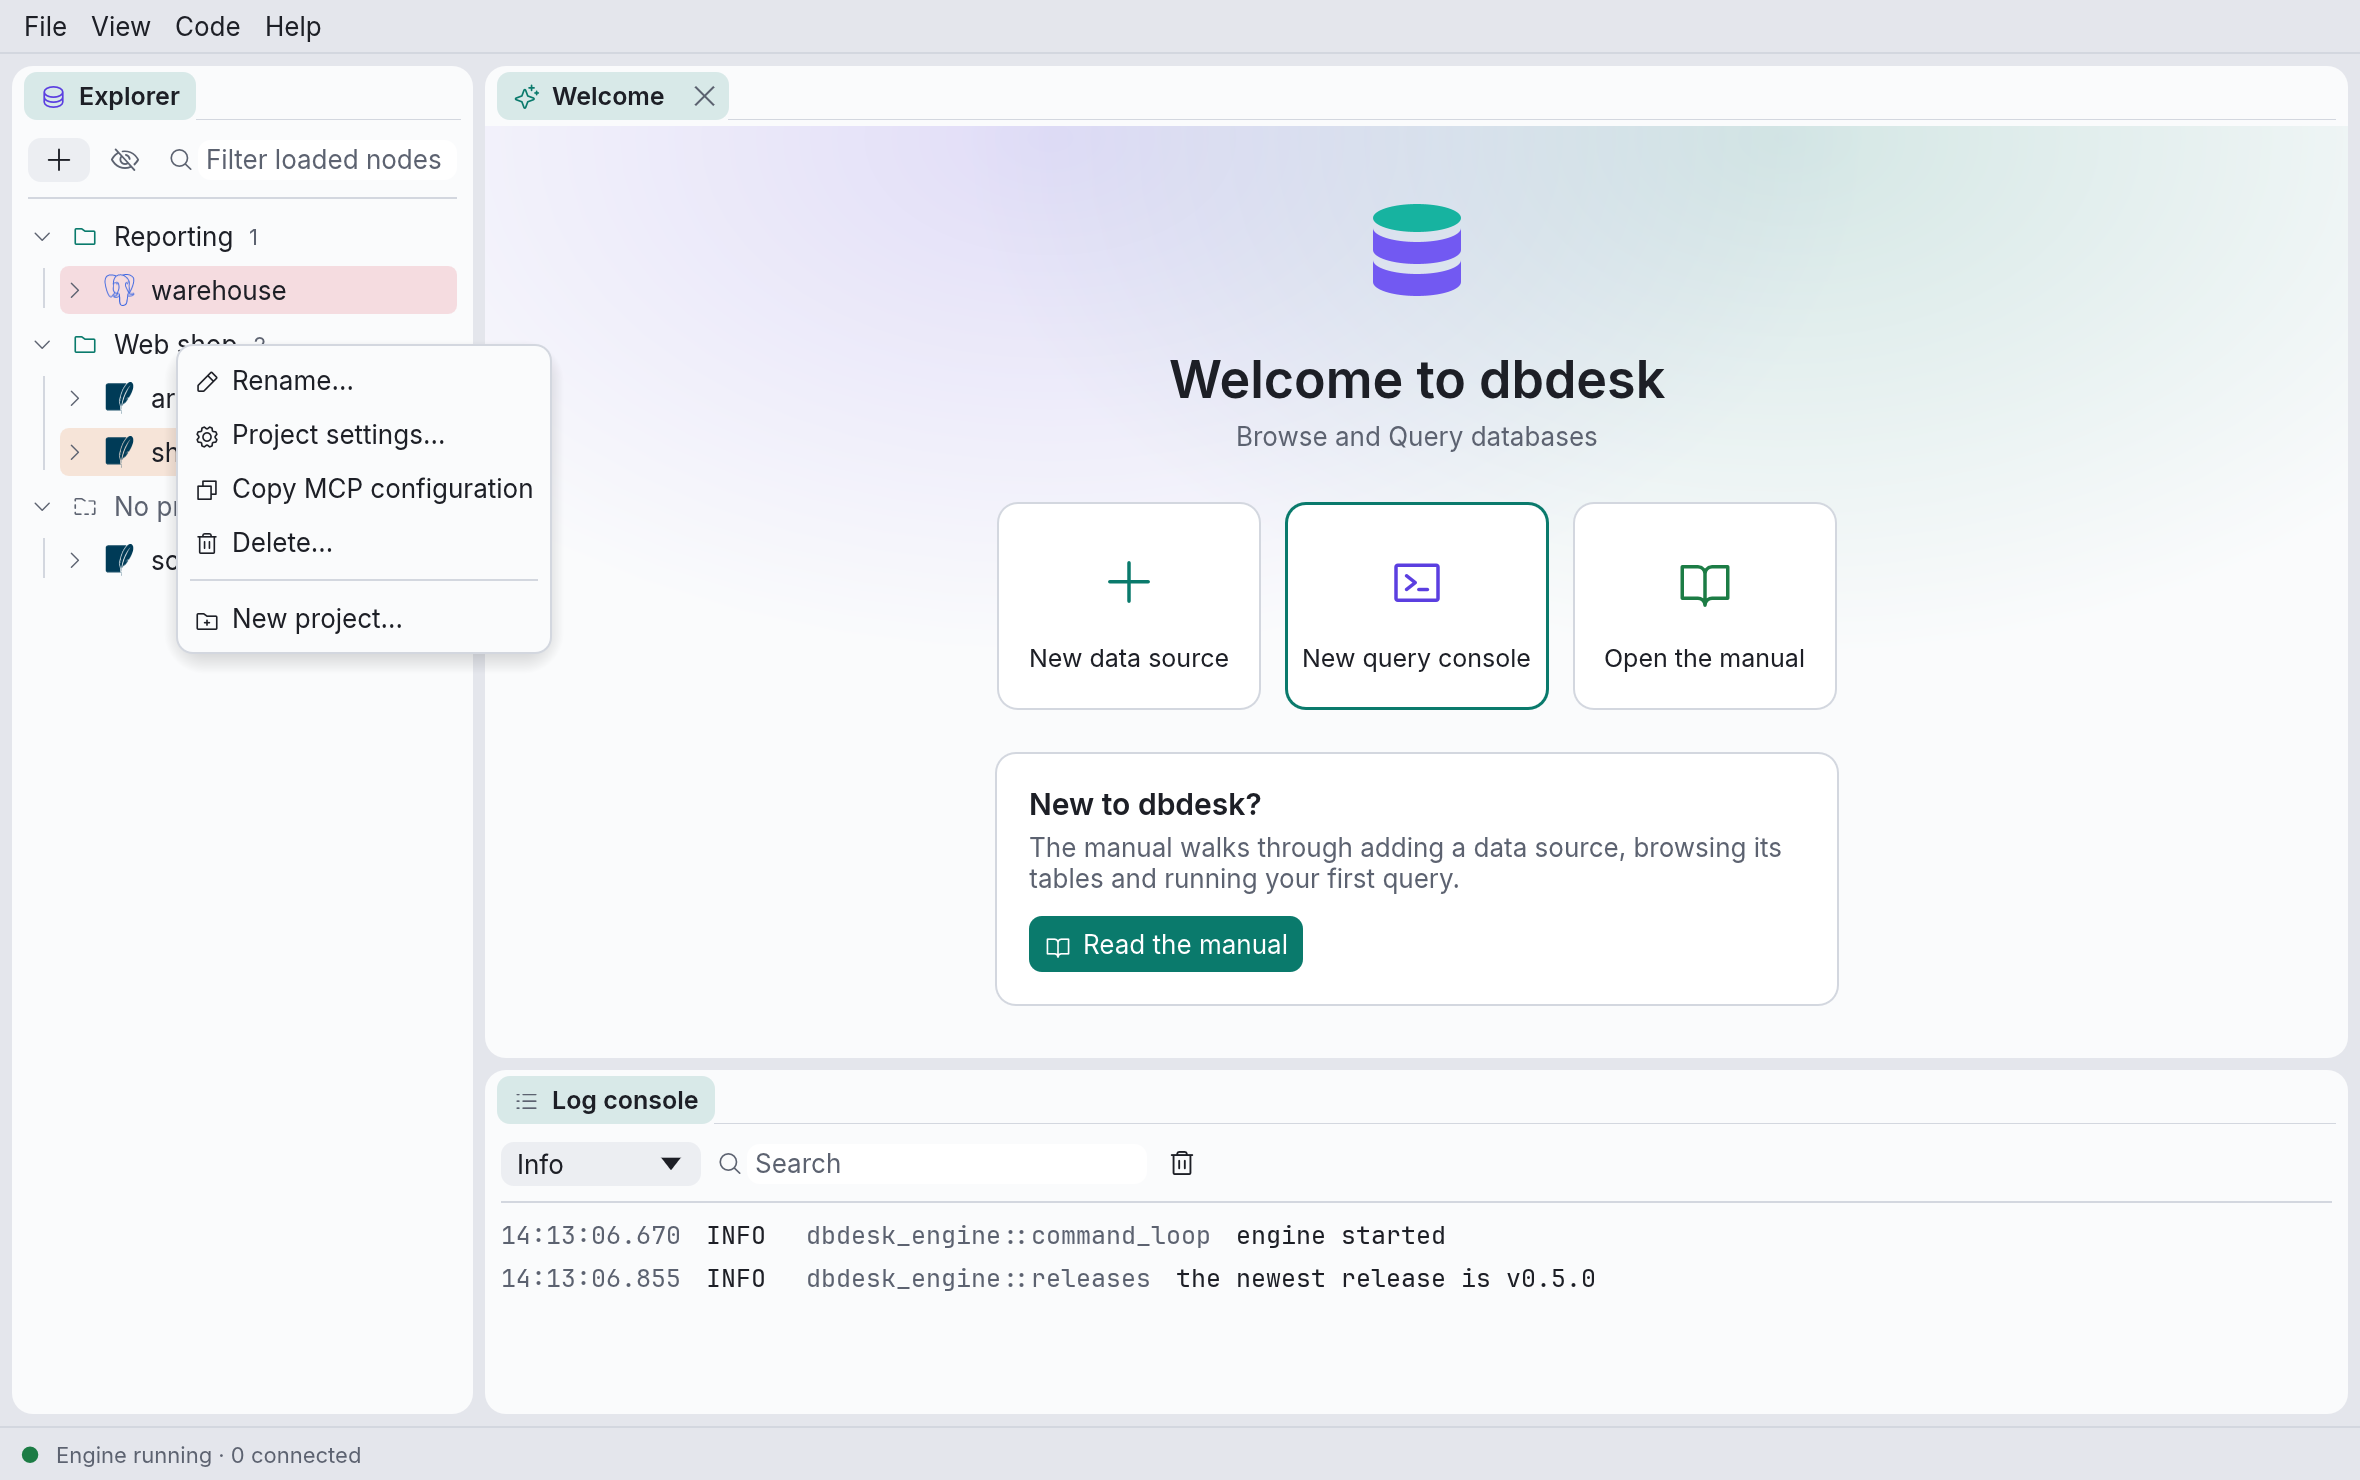Click the Reporting folder icon

[85, 237]
